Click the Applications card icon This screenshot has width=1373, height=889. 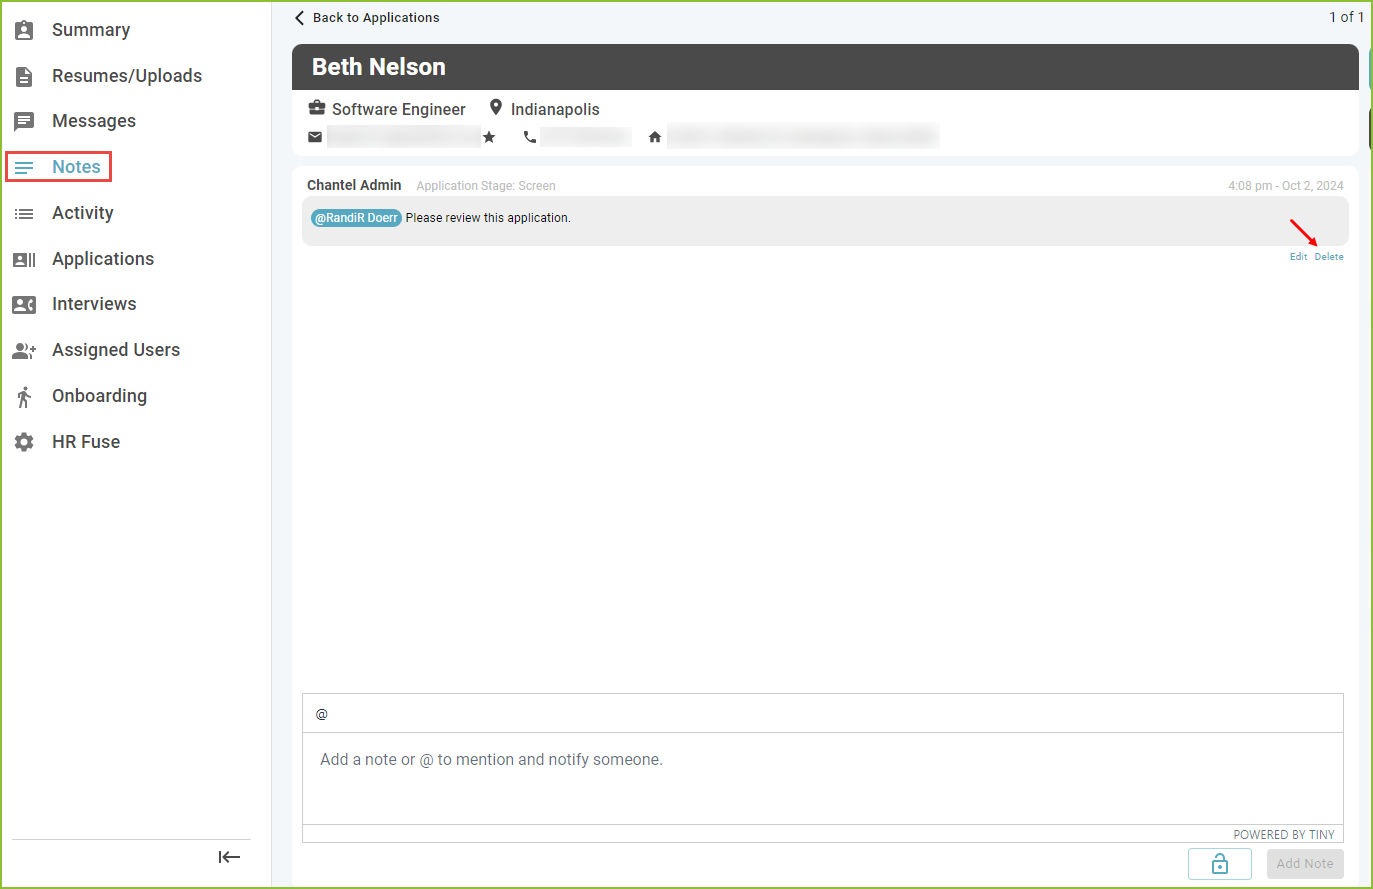pos(24,260)
